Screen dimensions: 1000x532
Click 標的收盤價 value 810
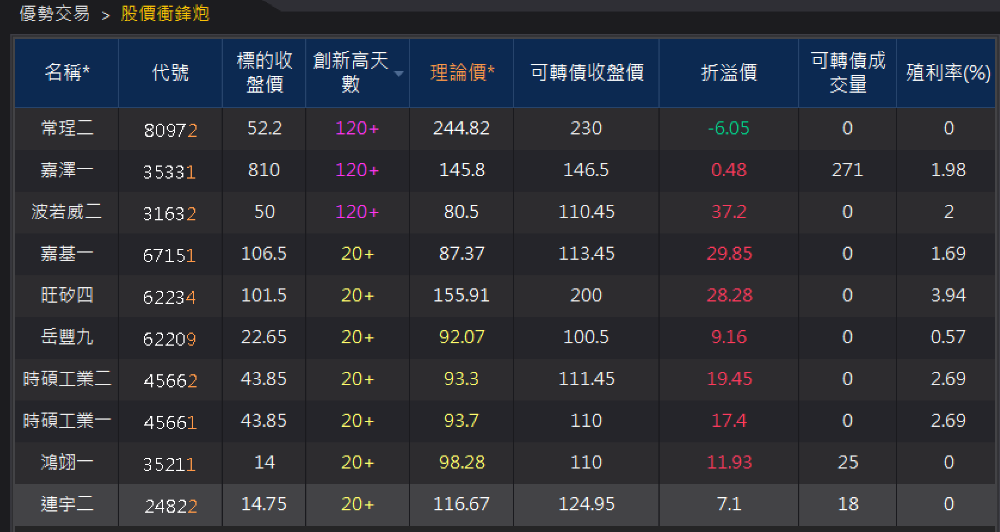click(x=264, y=170)
